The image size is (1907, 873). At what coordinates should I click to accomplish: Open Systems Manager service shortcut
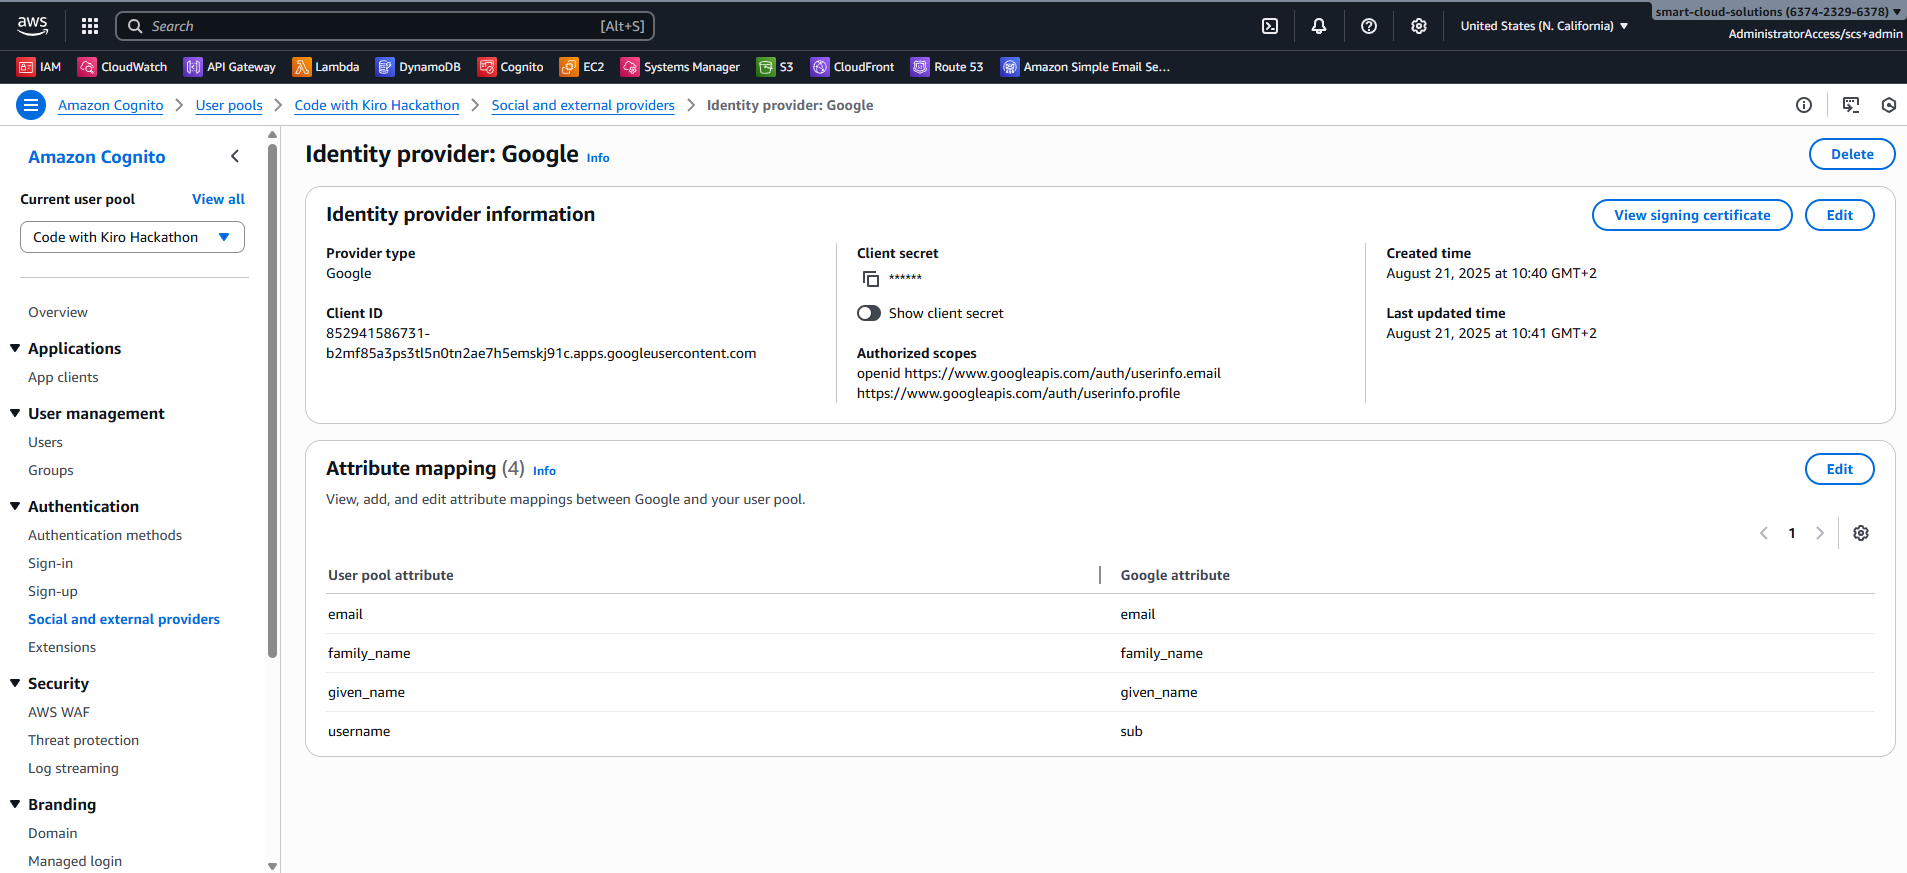coord(680,67)
